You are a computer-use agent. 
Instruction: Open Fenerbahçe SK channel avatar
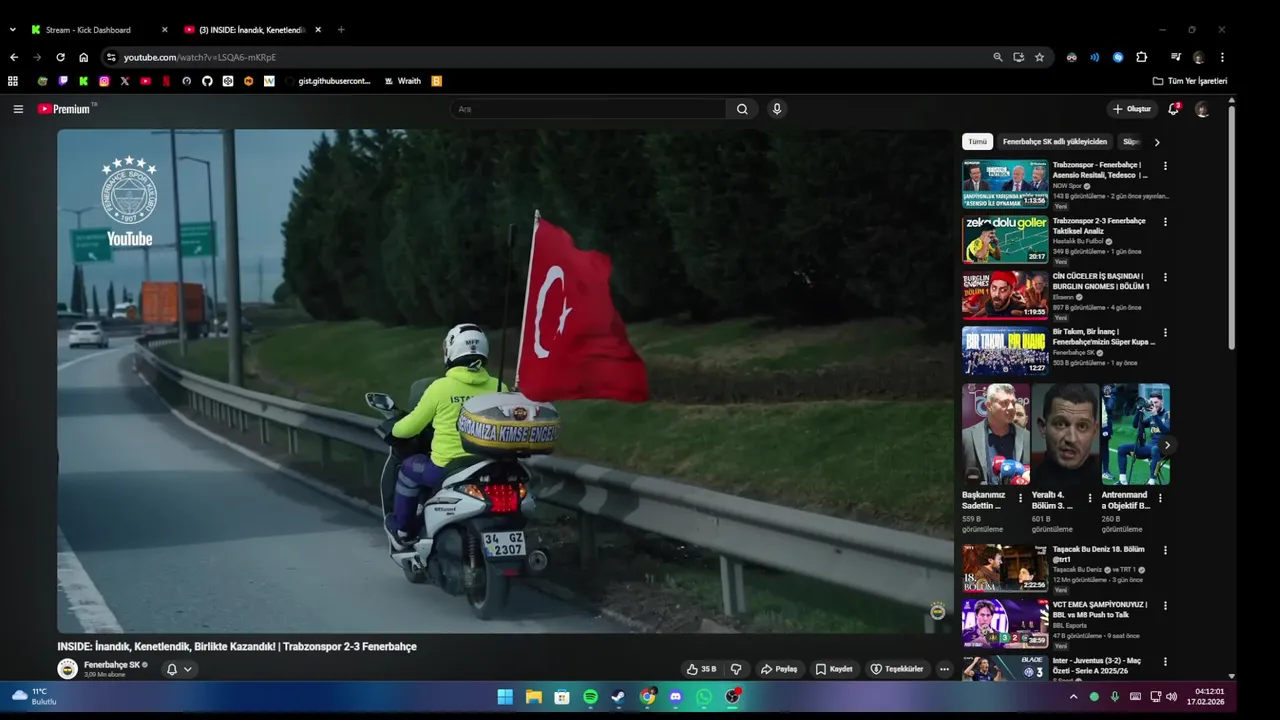point(67,669)
